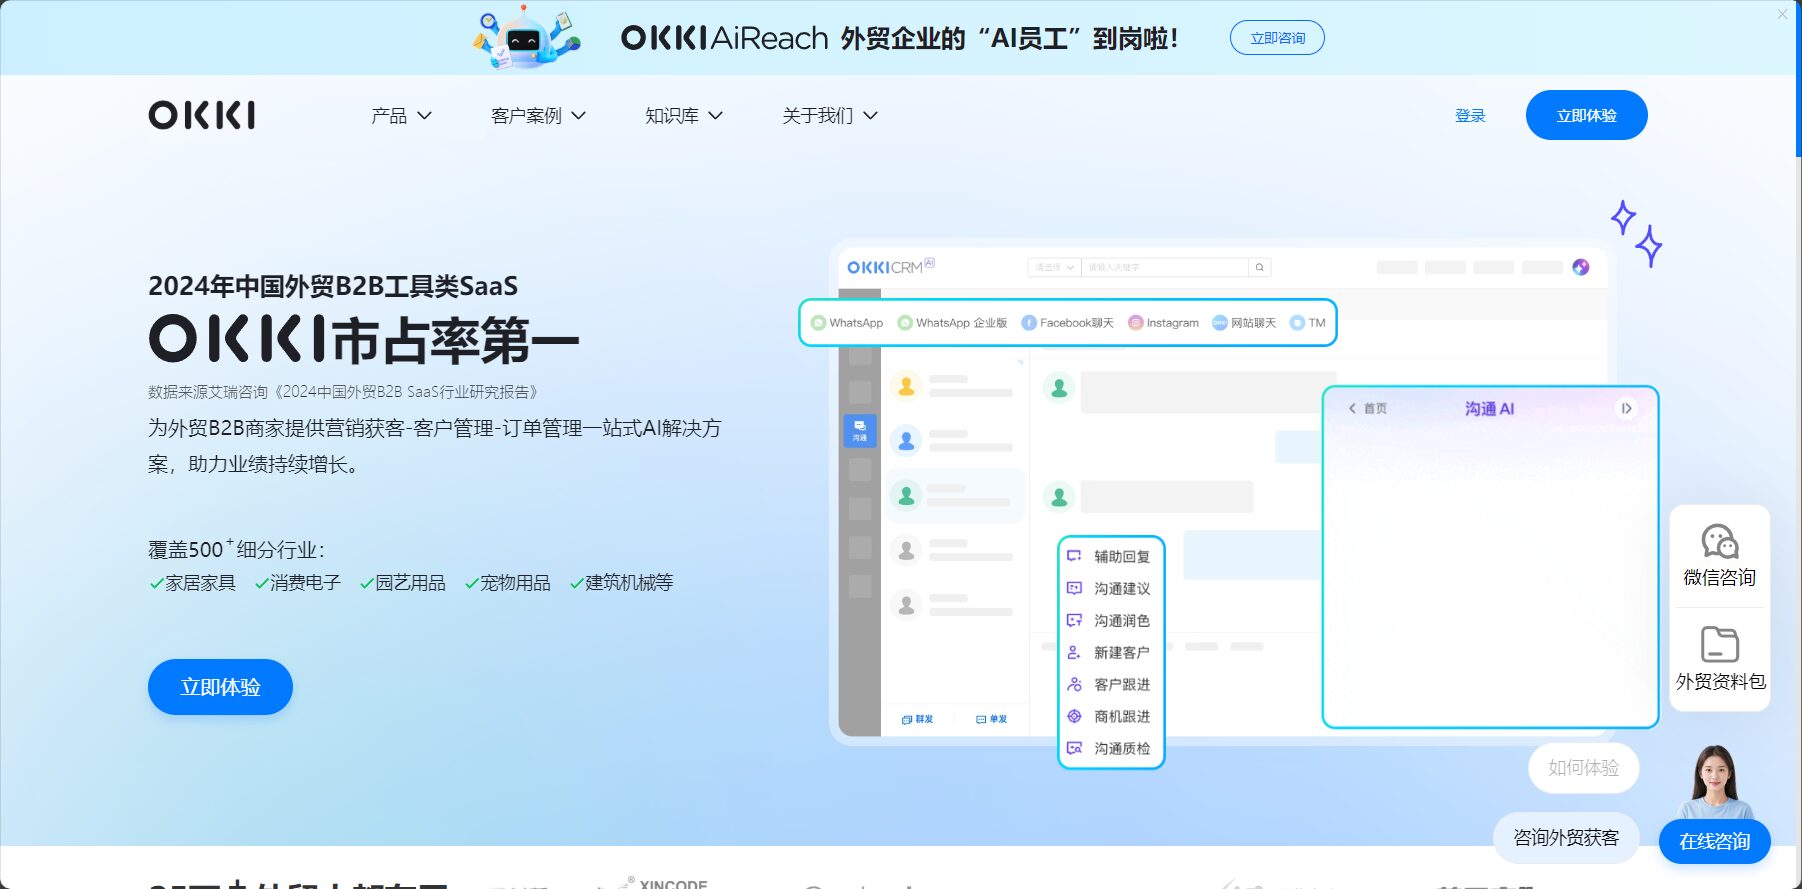Click the data source 艾瑞咨询 report text
This screenshot has width=1802, height=889.
344,392
